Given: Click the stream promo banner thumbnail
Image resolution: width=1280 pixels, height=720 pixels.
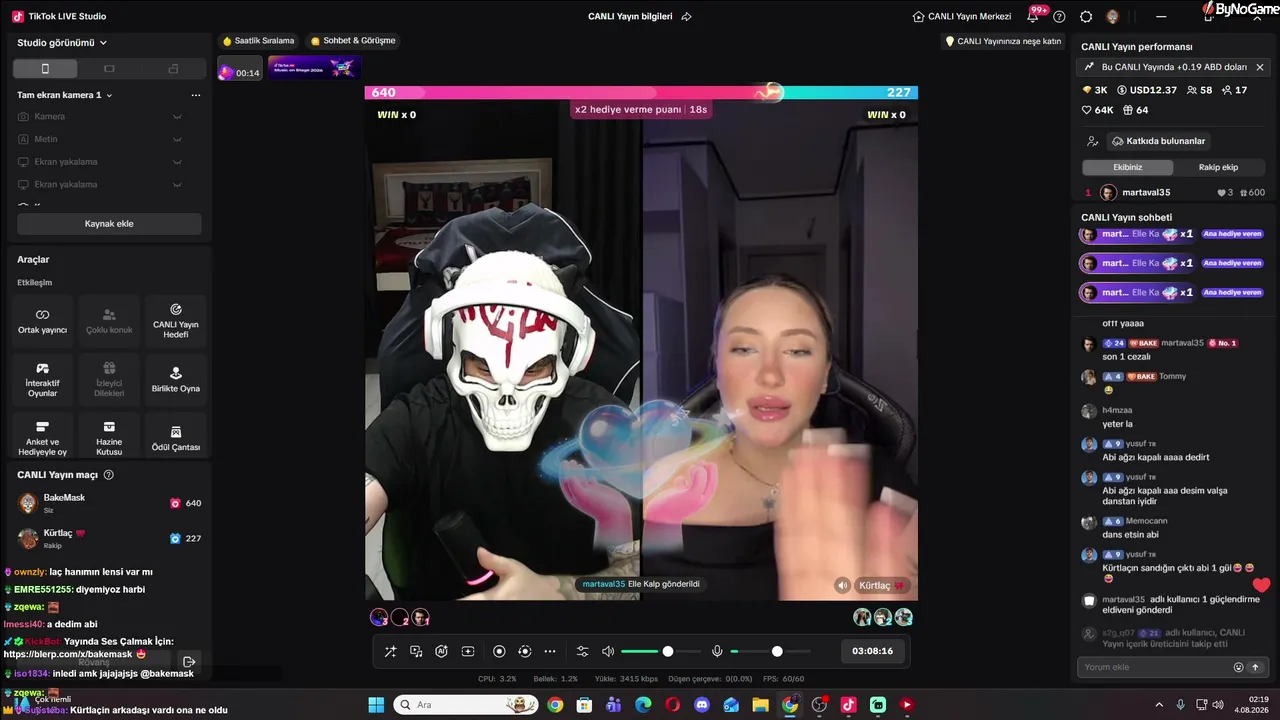Looking at the screenshot, I should (313, 68).
